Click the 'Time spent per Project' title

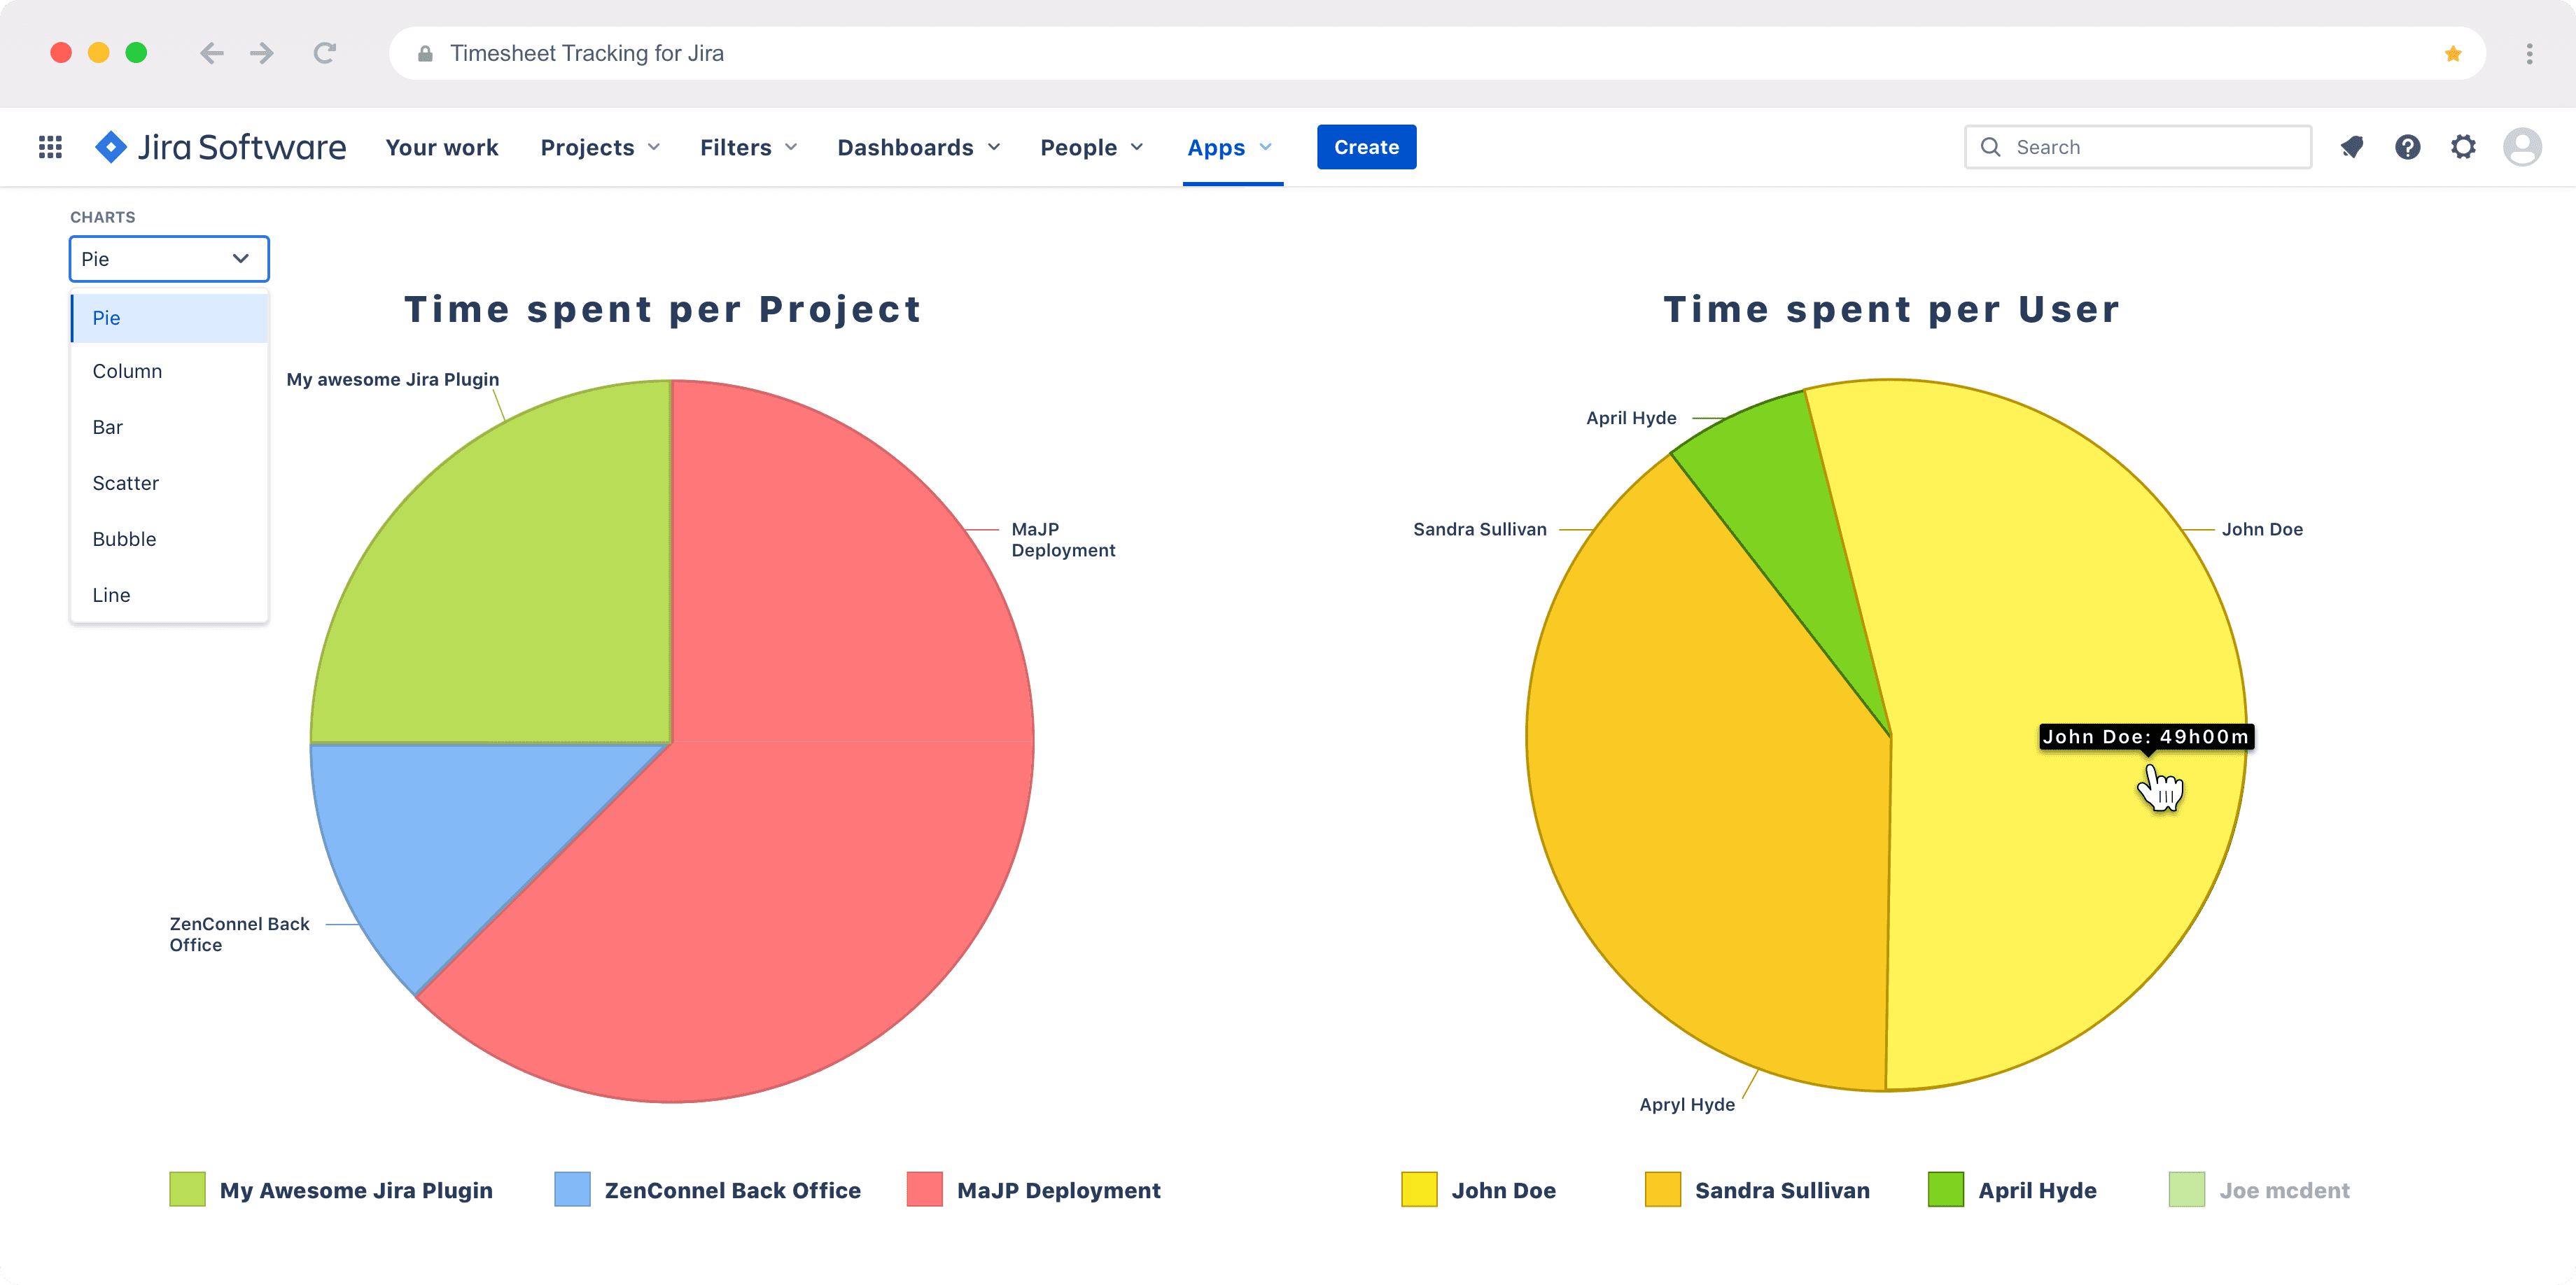(x=663, y=310)
